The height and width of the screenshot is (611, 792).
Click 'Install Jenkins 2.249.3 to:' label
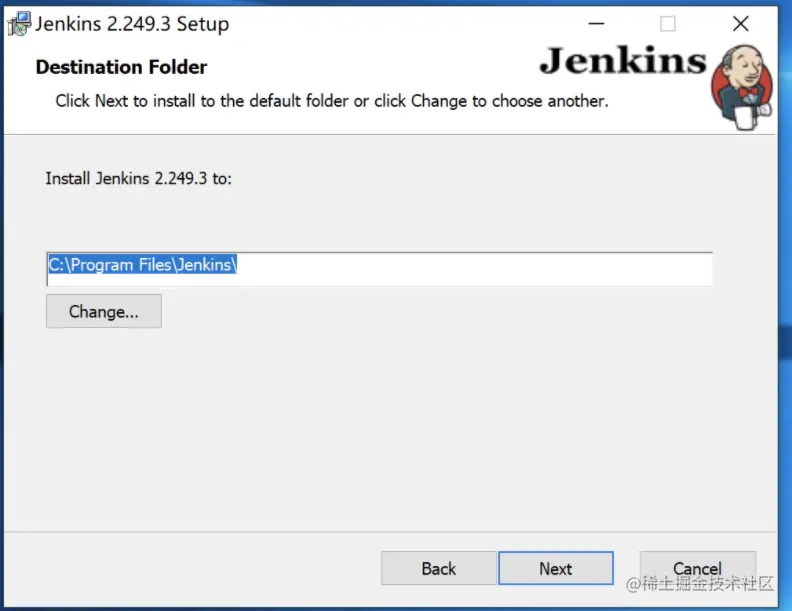(x=138, y=178)
